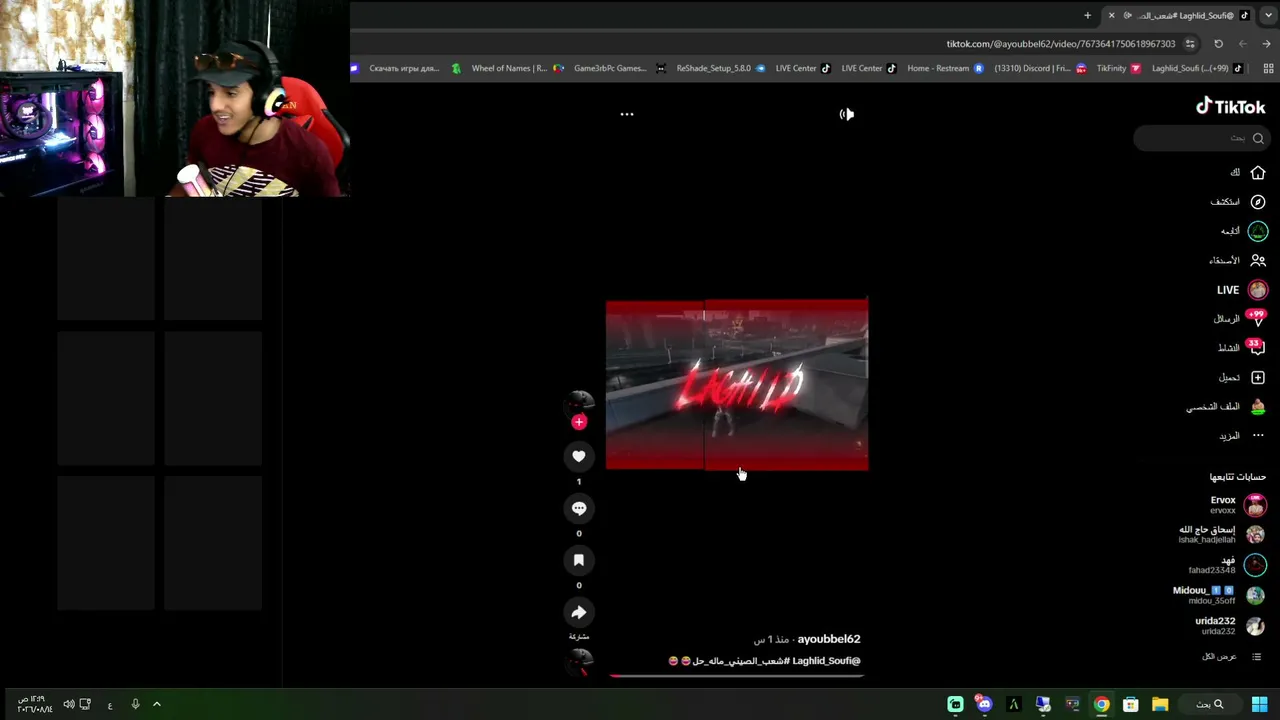Click the Laghlid video player
The height and width of the screenshot is (720, 1280).
point(737,384)
